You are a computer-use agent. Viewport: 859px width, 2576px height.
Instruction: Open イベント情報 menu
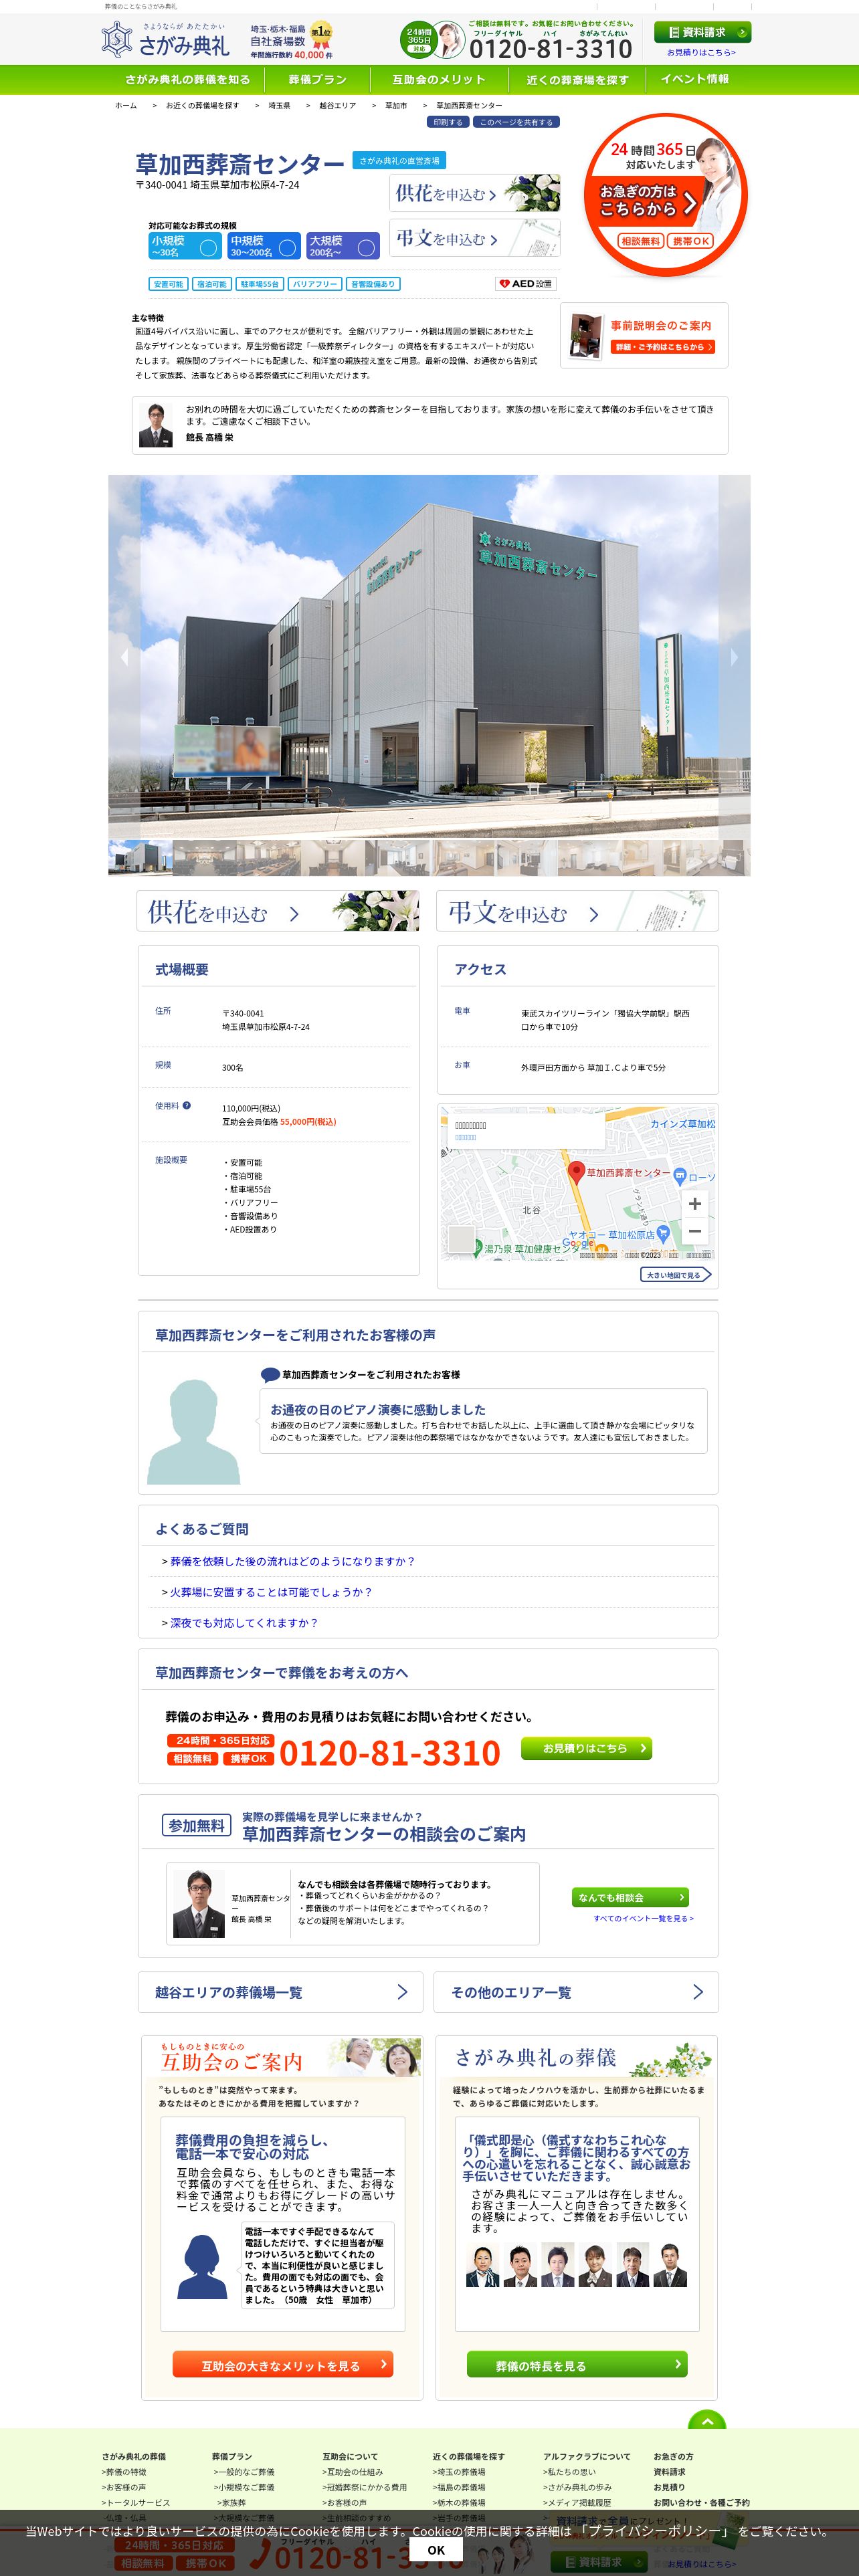[x=695, y=79]
